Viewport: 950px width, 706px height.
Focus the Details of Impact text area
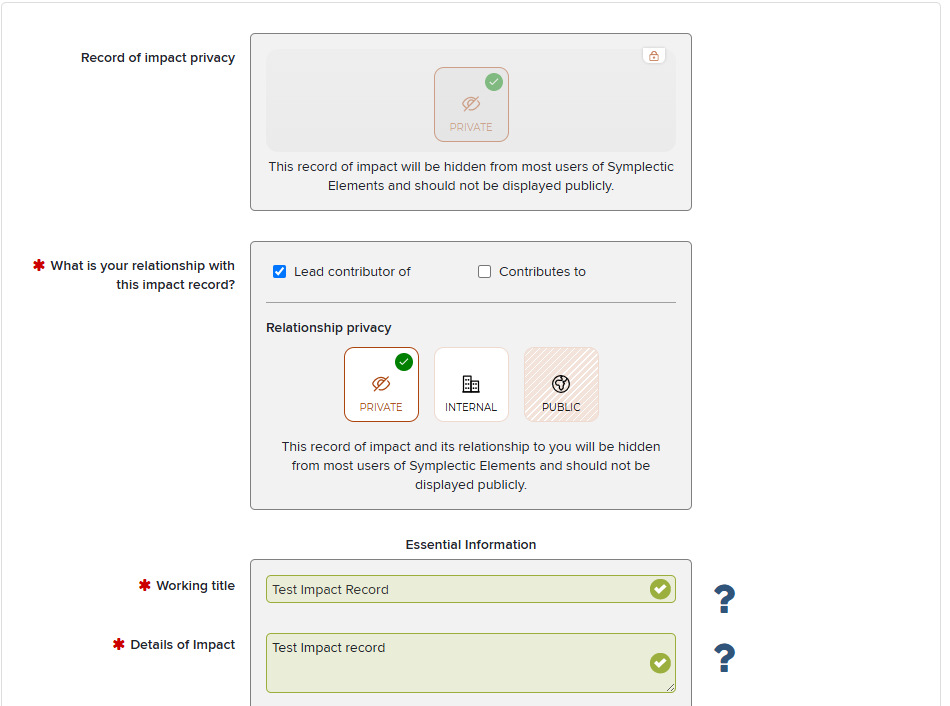point(471,663)
